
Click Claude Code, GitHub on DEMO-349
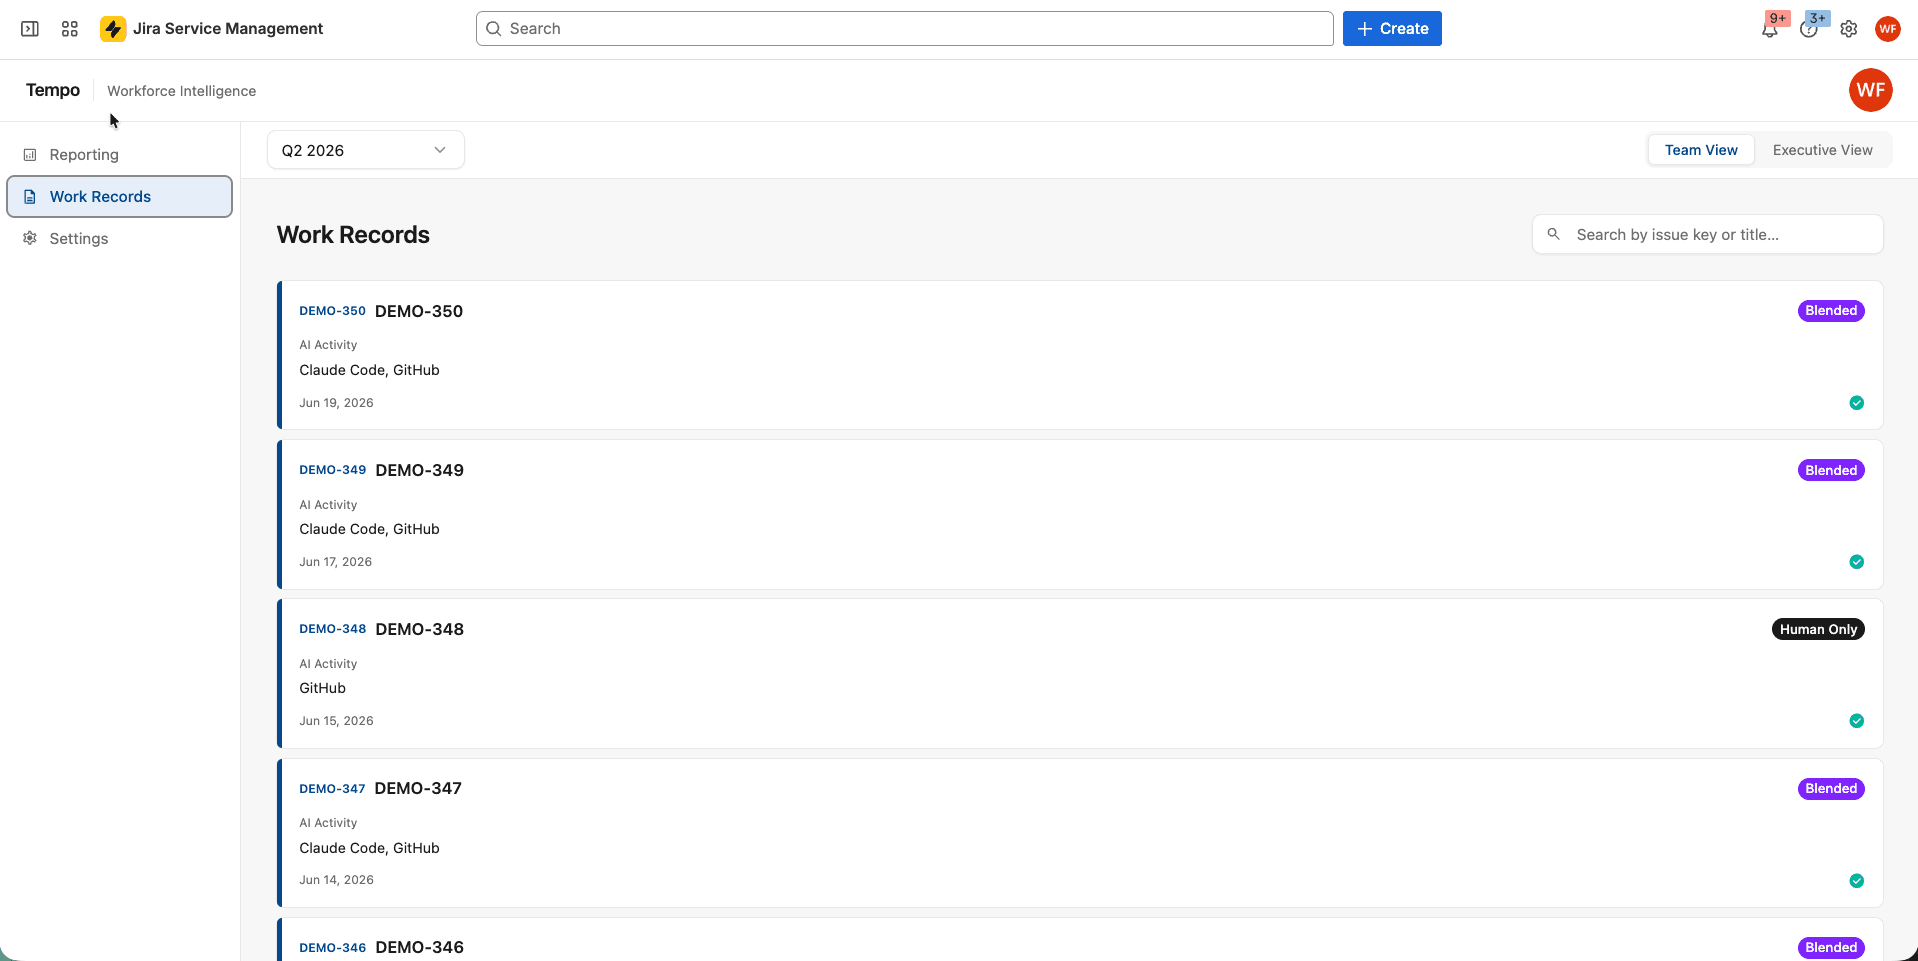369,529
